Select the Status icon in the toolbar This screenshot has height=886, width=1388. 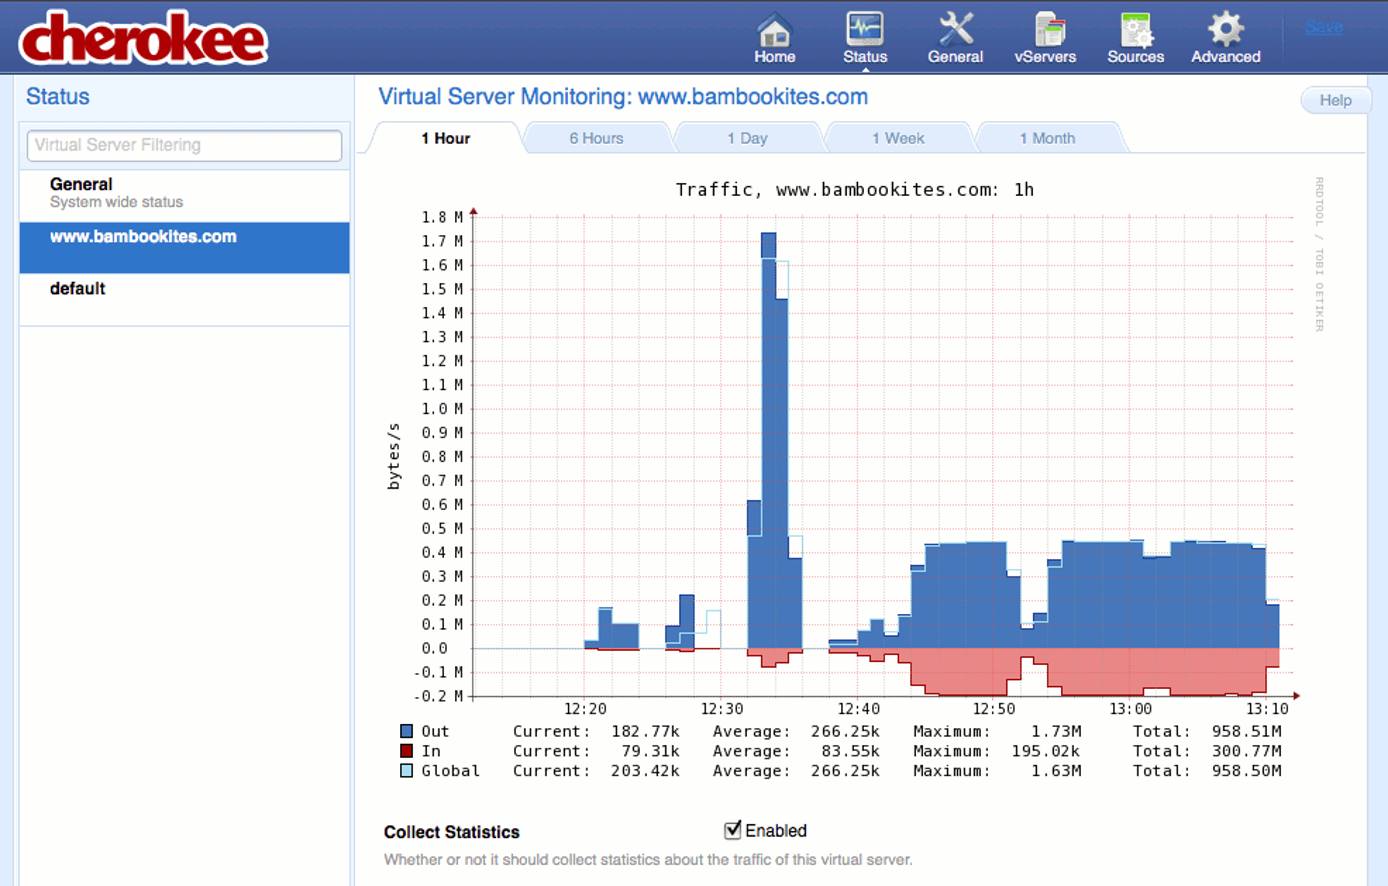point(864,36)
